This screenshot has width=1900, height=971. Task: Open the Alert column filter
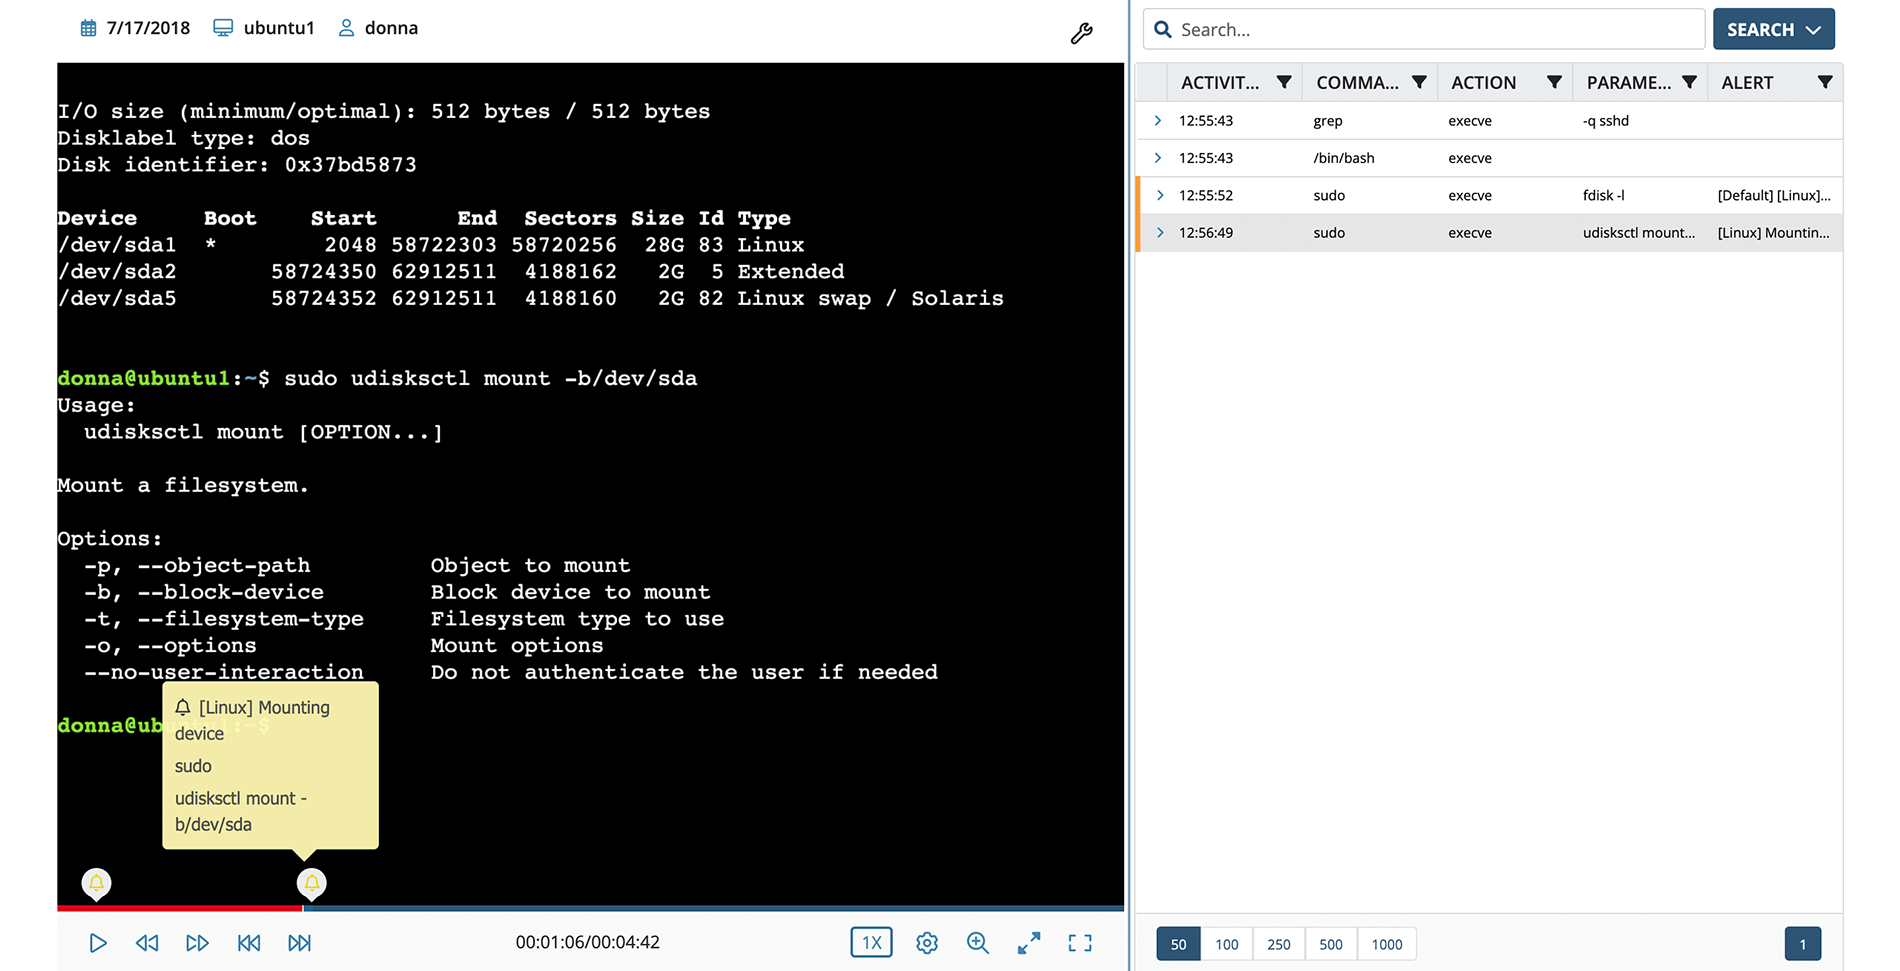click(1825, 82)
